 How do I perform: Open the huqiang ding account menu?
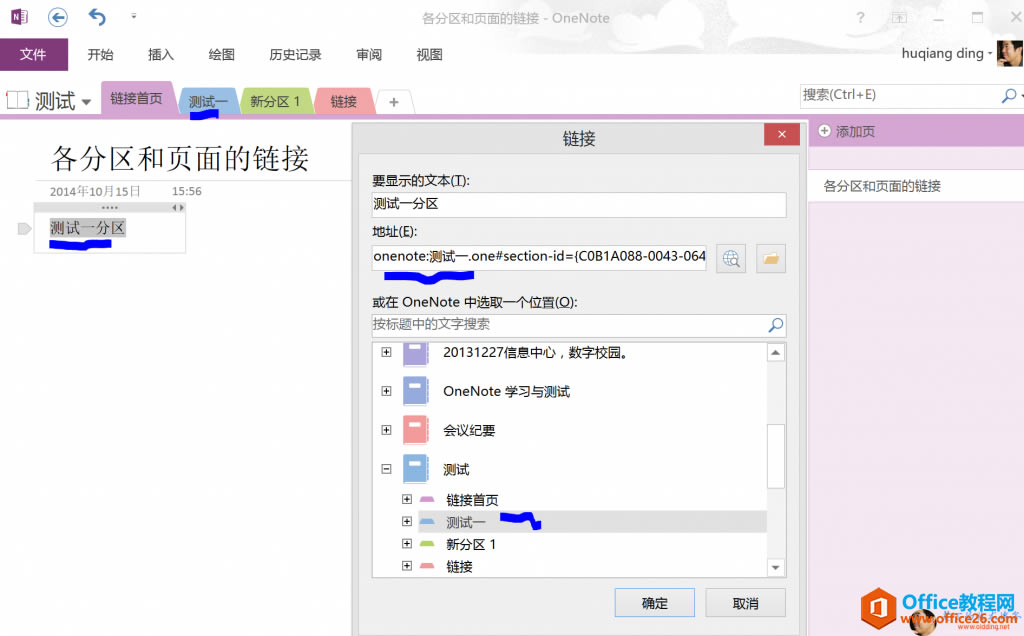946,54
